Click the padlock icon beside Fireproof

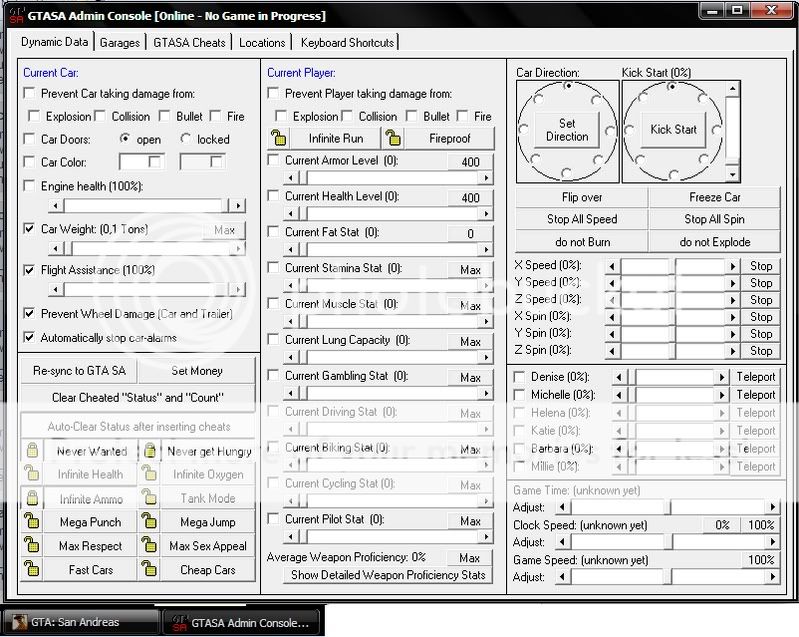tap(395, 139)
